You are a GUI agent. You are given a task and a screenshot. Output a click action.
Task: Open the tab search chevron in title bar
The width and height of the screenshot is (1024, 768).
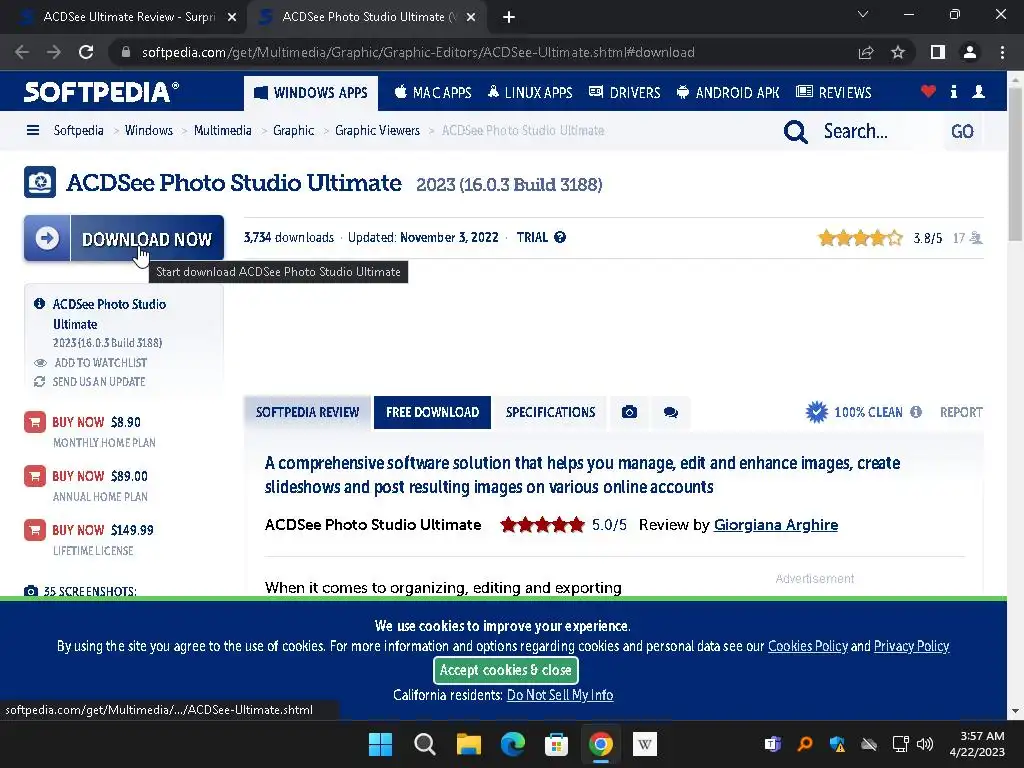pyautogui.click(x=863, y=14)
